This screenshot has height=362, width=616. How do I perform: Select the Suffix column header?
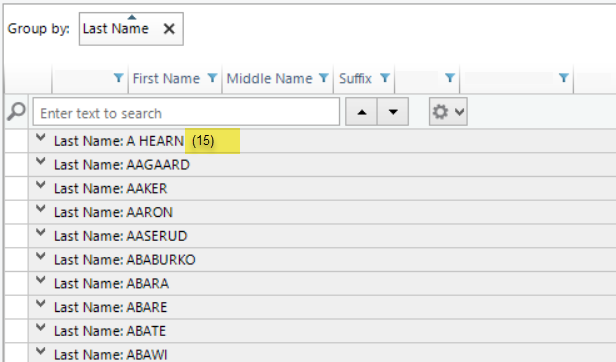[355, 79]
